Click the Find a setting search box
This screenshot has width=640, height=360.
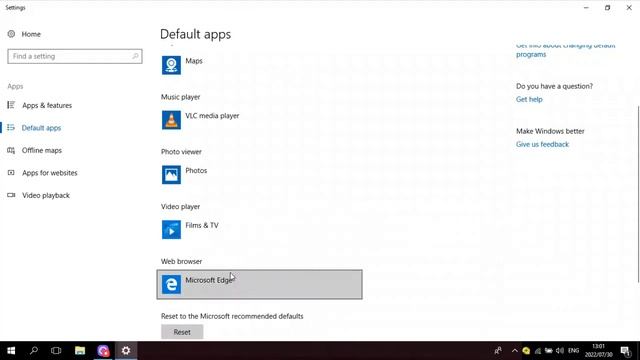(75, 56)
